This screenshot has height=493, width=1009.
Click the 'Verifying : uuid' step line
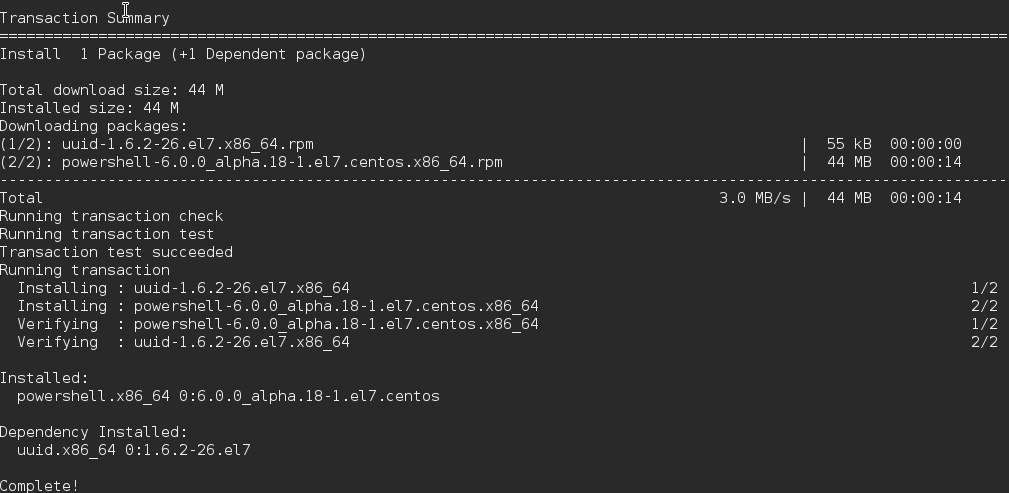tap(183, 342)
